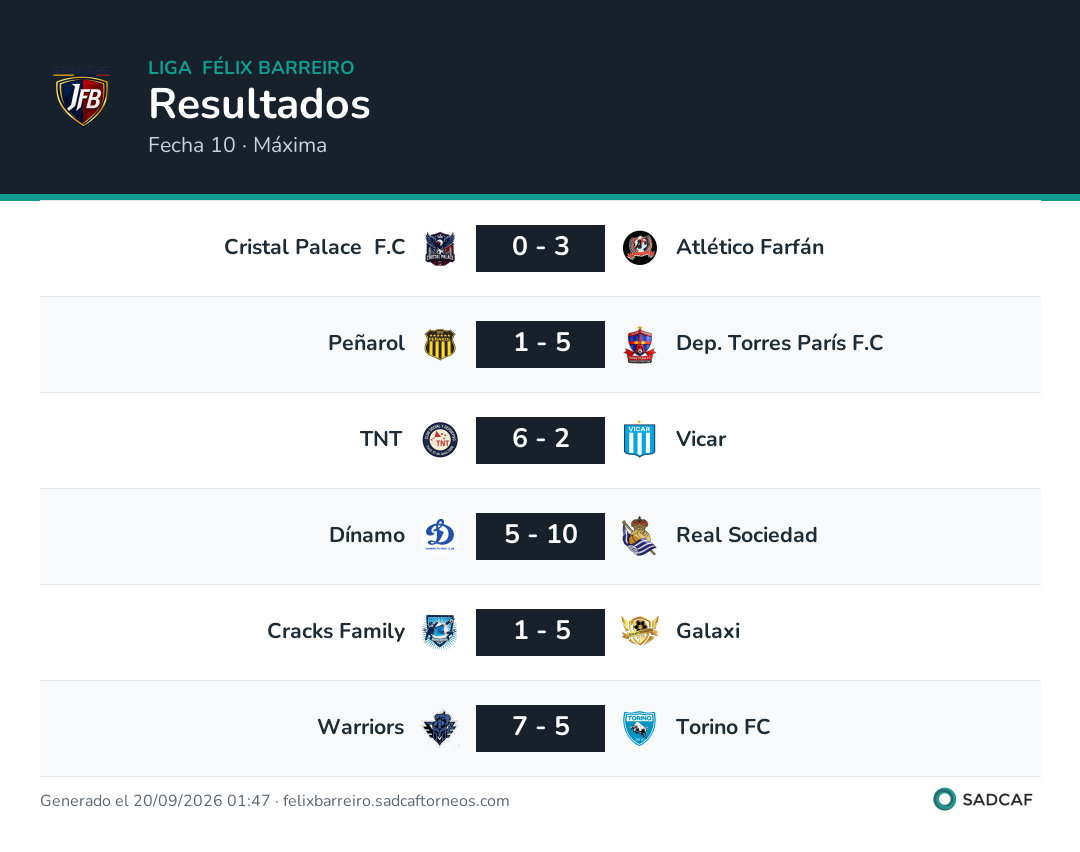This screenshot has height=852, width=1080.
Task: Click the Cristal Palace F.C crest
Action: coord(440,249)
